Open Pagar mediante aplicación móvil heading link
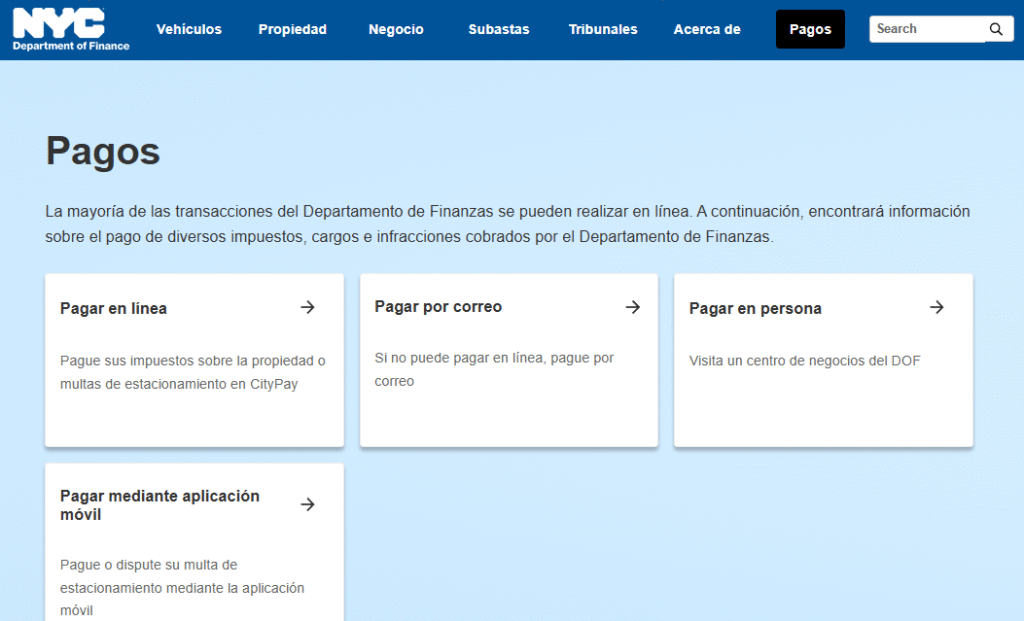Screen dimensions: 1024x621 tap(159, 505)
